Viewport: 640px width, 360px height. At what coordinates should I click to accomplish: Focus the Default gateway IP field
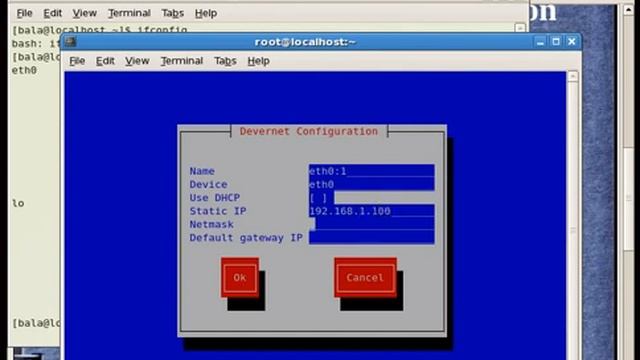371,238
